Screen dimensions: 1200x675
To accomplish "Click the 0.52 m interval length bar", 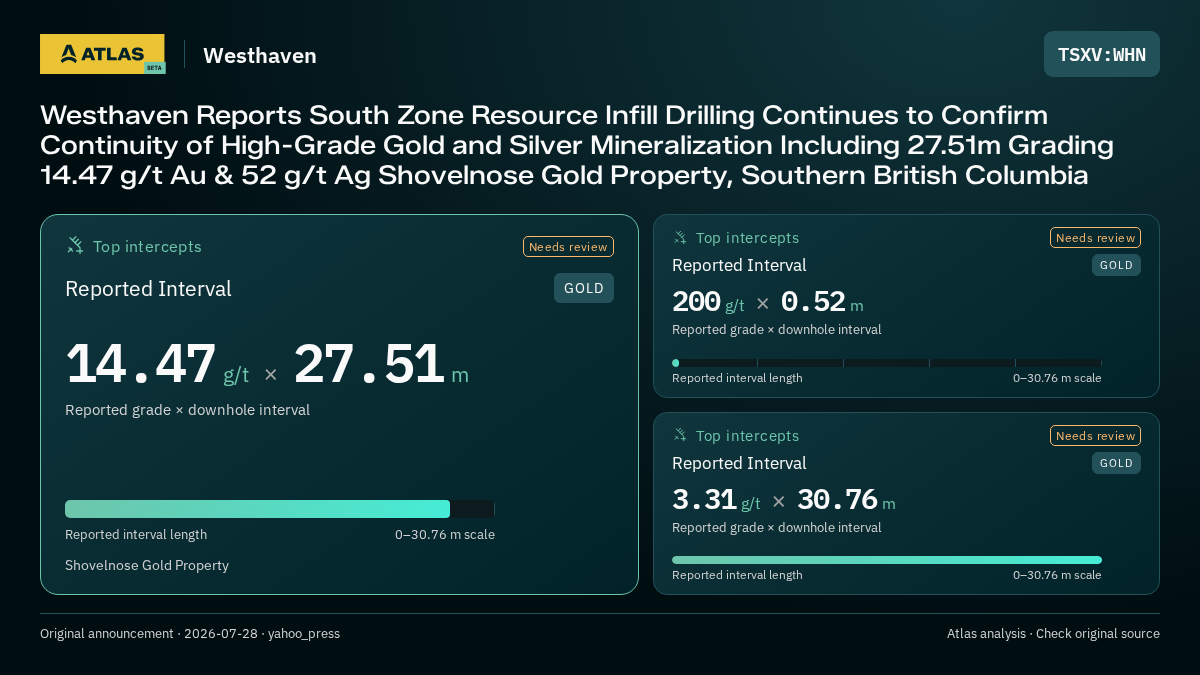I will pyautogui.click(x=887, y=363).
